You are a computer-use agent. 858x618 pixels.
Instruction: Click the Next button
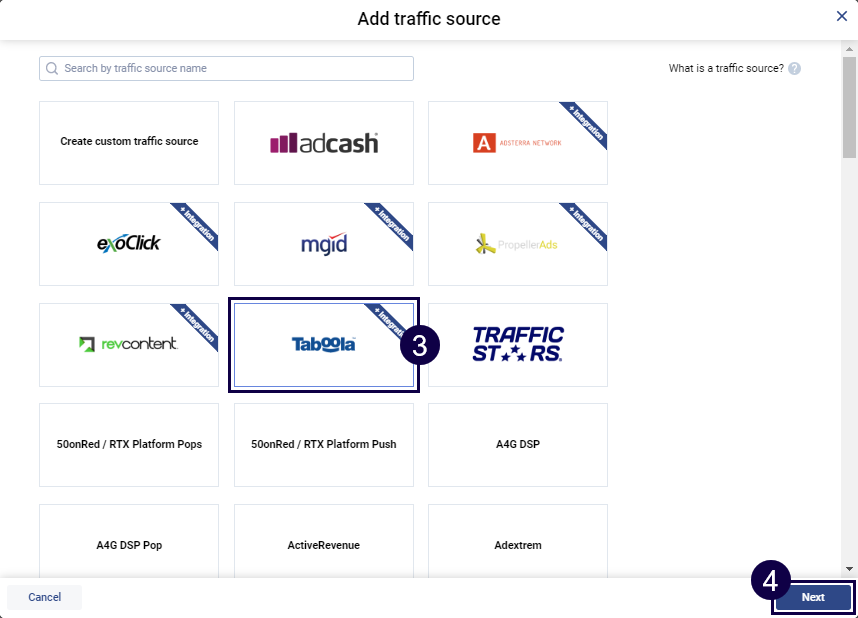pyautogui.click(x=812, y=597)
